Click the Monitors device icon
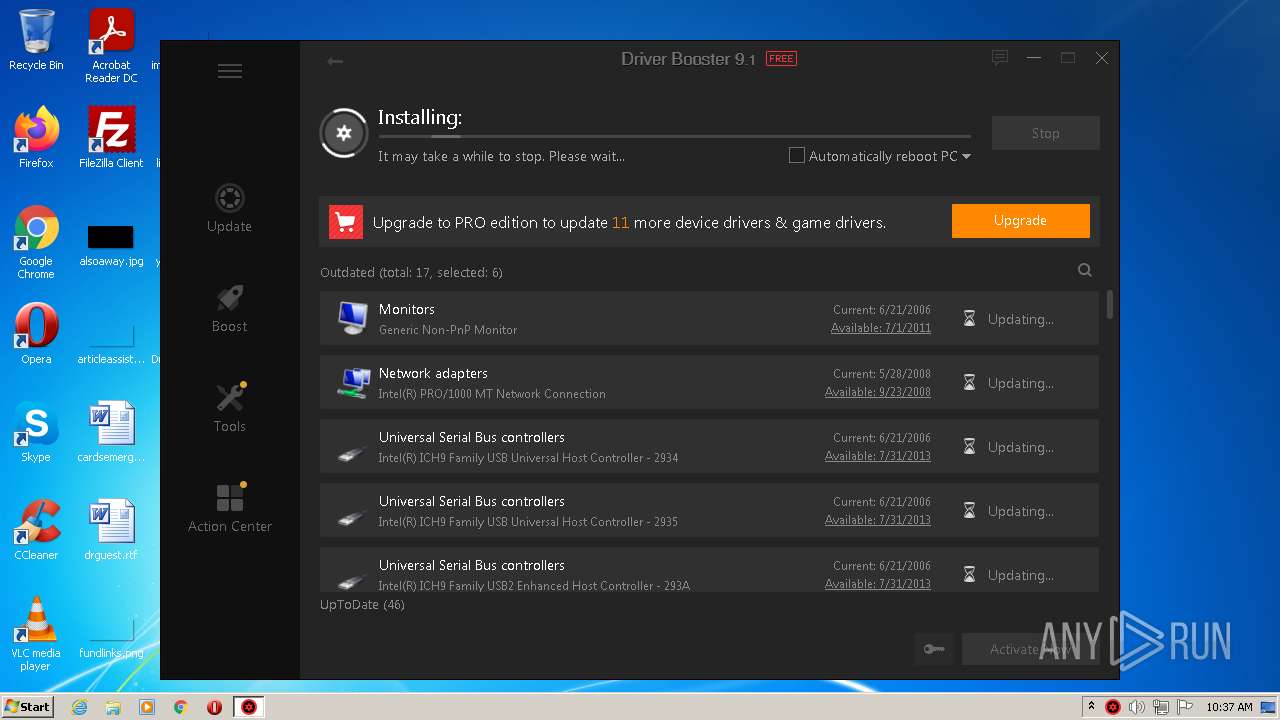The image size is (1280, 720). [x=352, y=318]
